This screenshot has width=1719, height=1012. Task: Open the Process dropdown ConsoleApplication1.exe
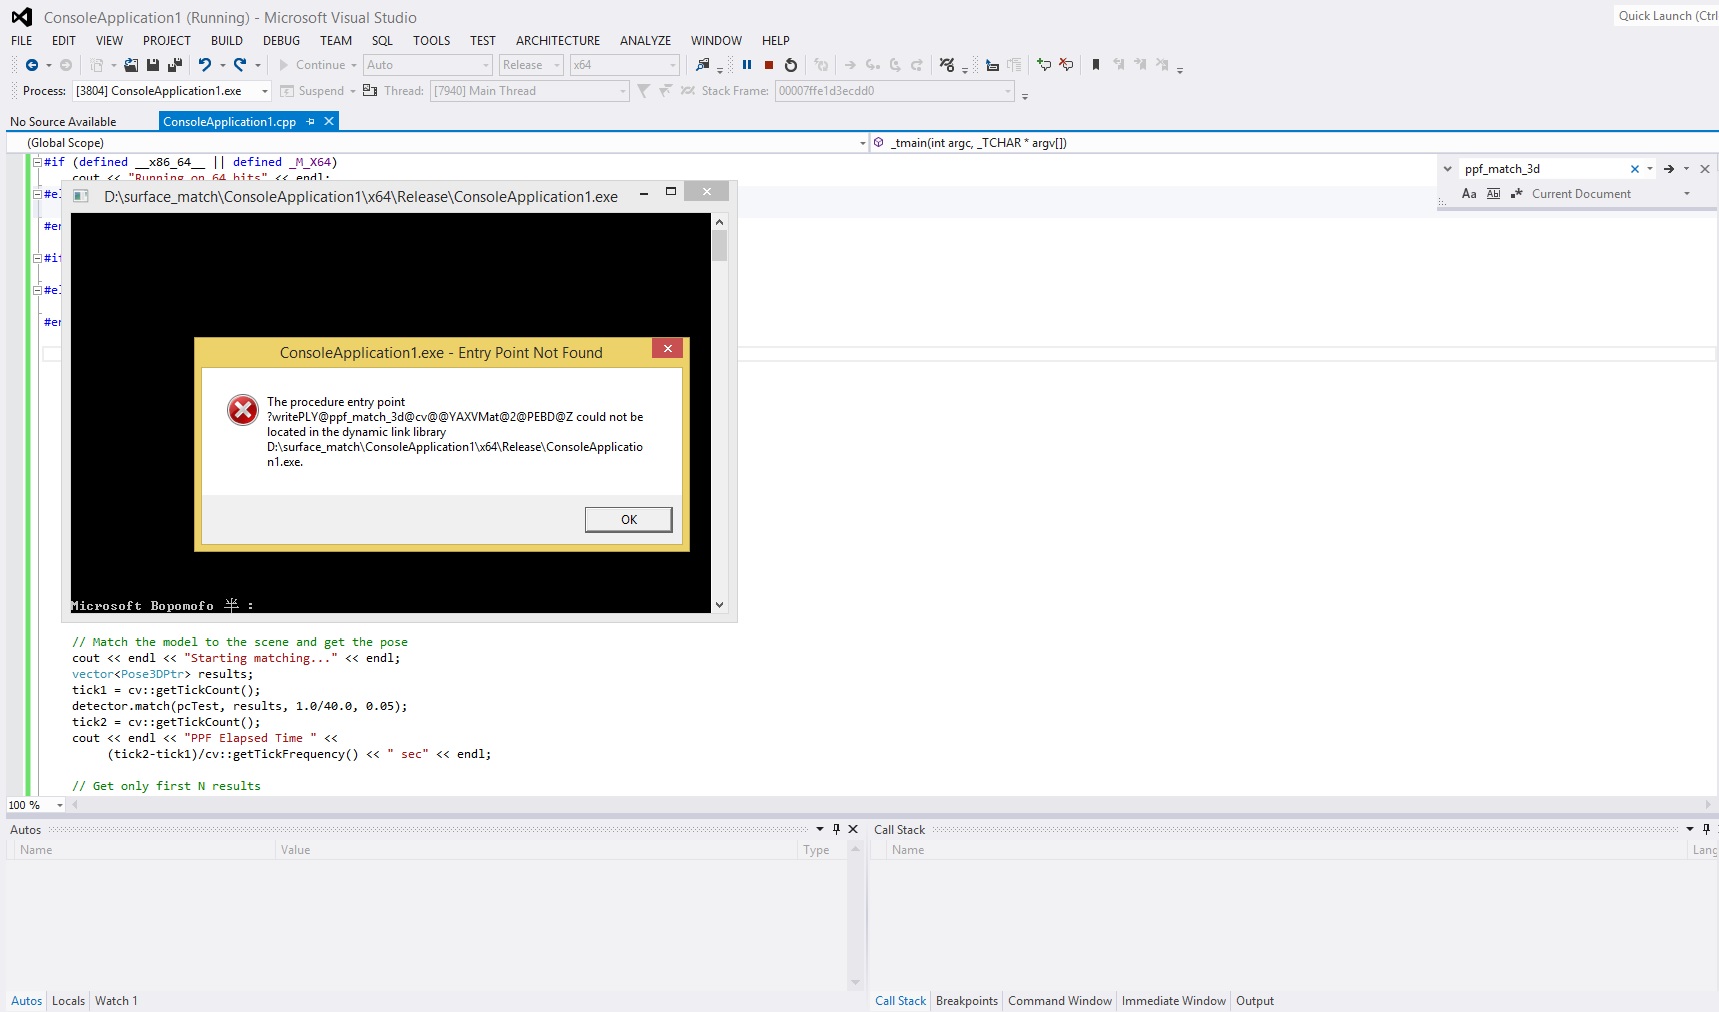click(172, 91)
